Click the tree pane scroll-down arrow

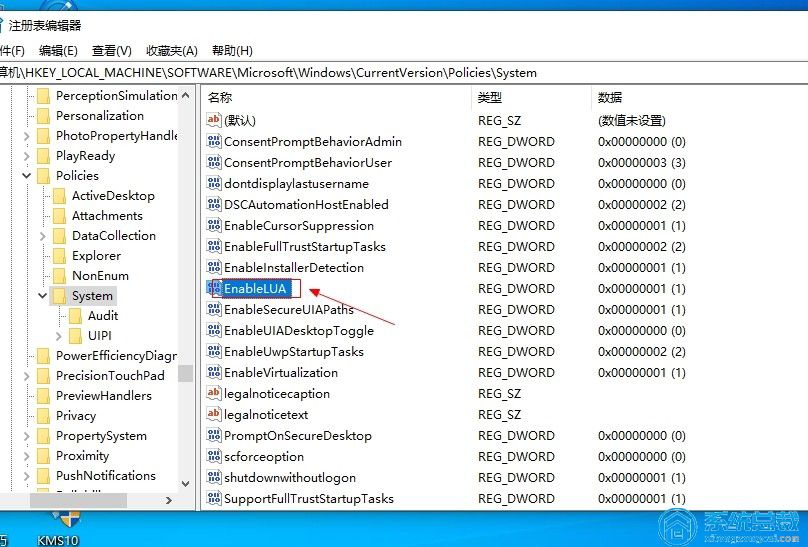point(186,484)
